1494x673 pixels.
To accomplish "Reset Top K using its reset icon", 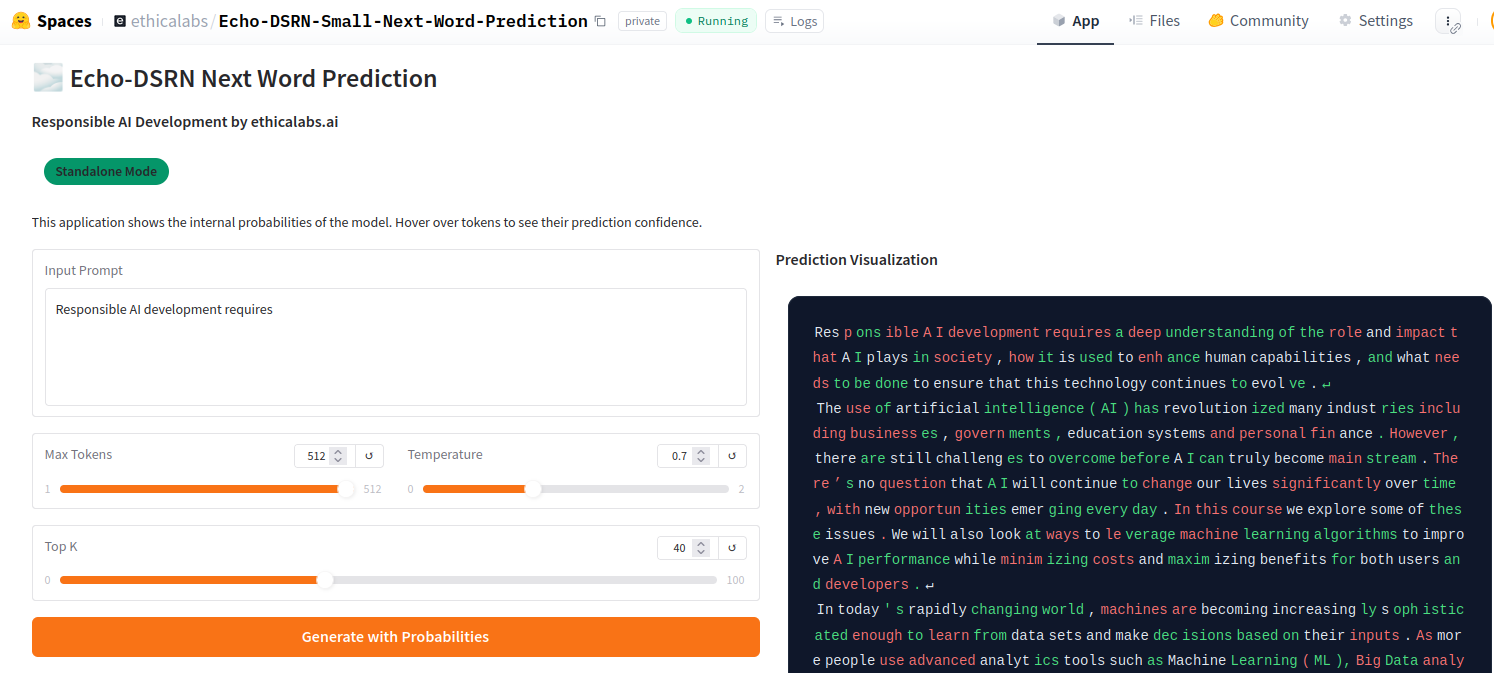I will (x=732, y=548).
